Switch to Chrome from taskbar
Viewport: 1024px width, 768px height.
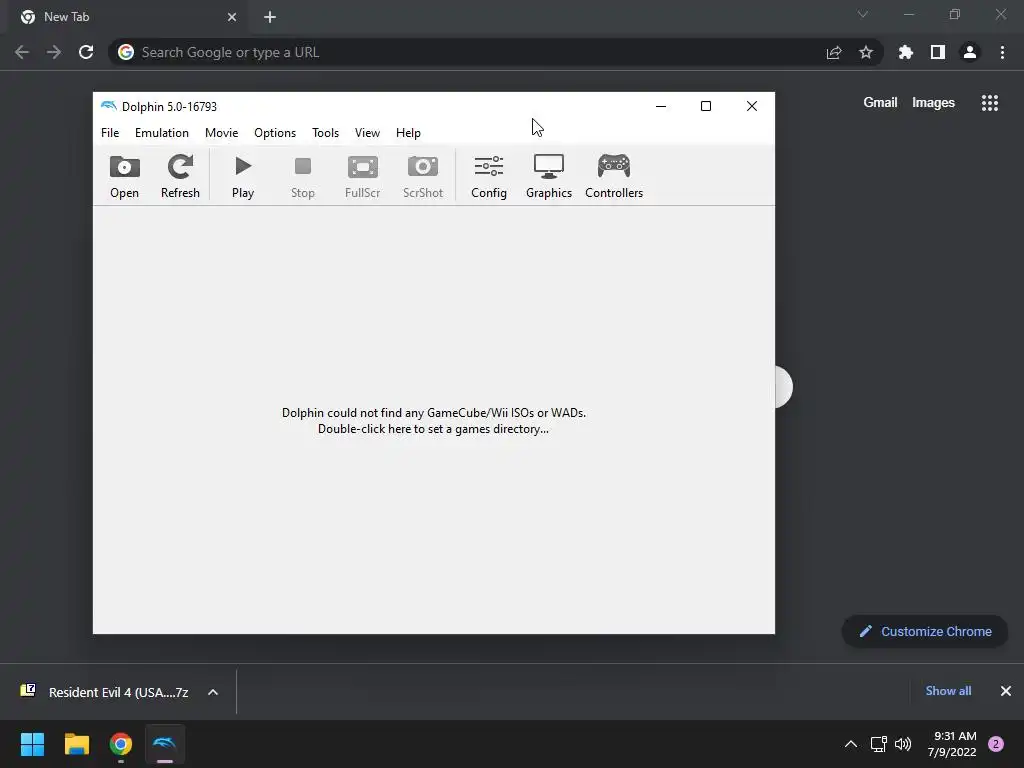coord(121,744)
